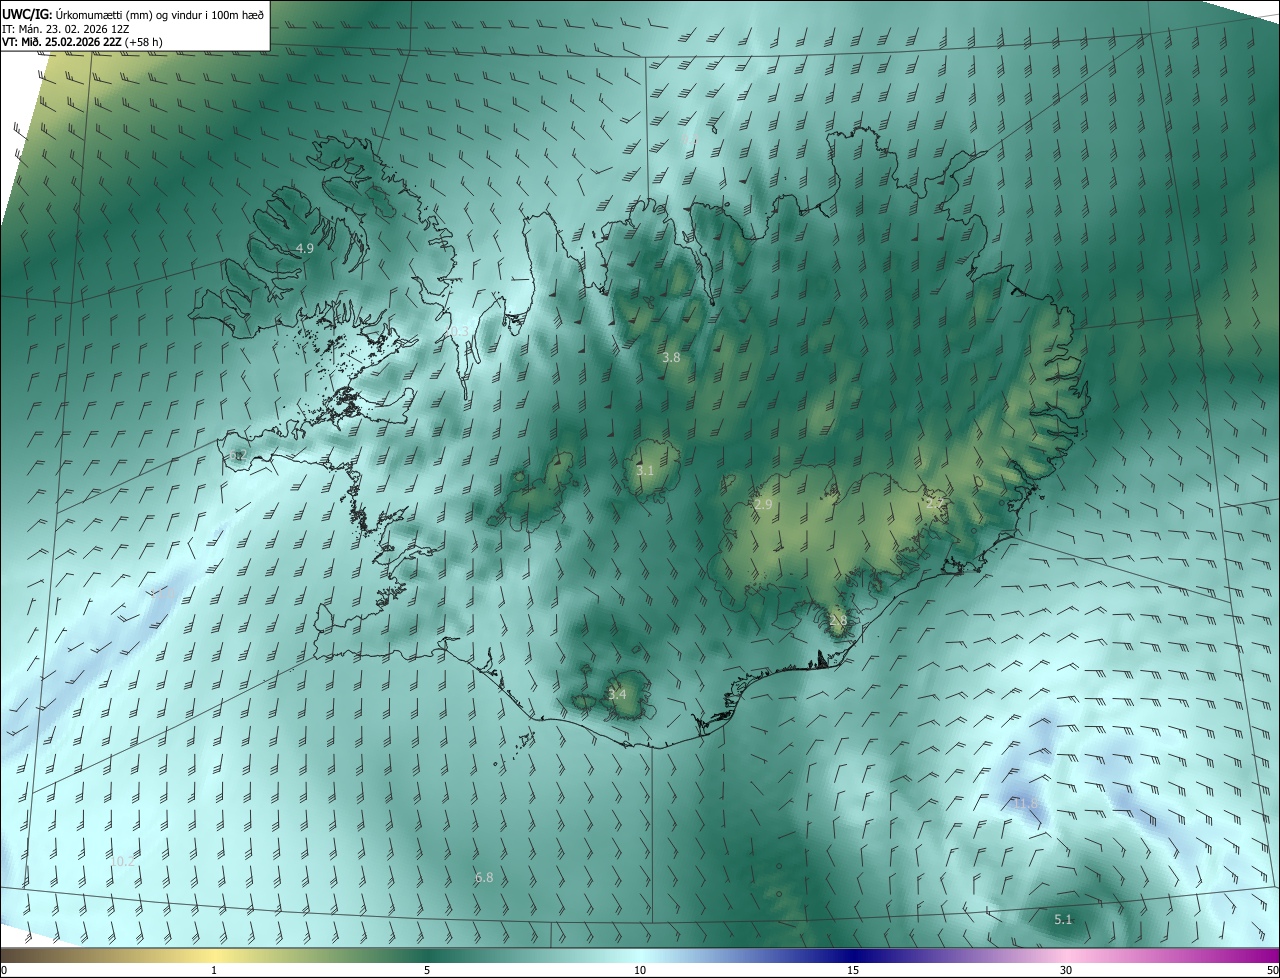The height and width of the screenshot is (978, 1280).
Task: Click the init time "IT: Mán. 23. 02. 2026 12Z"
Action: point(66,28)
